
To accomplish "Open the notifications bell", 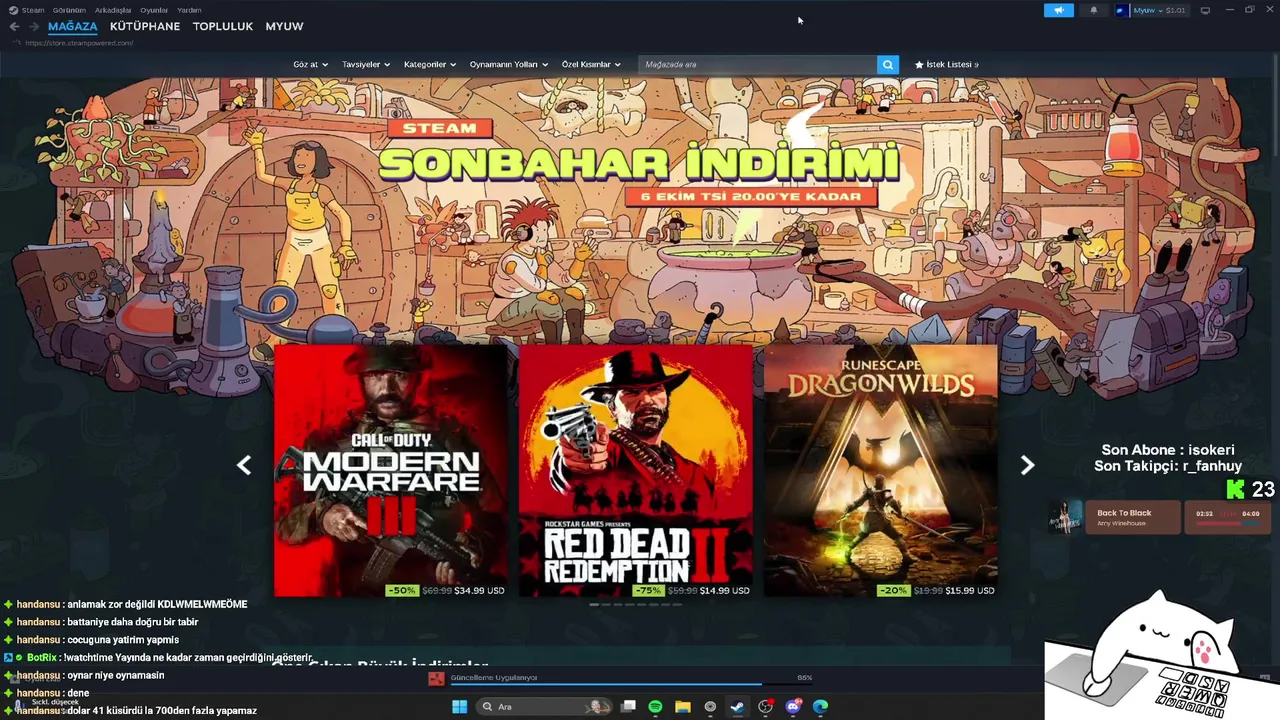I will 1093,10.
